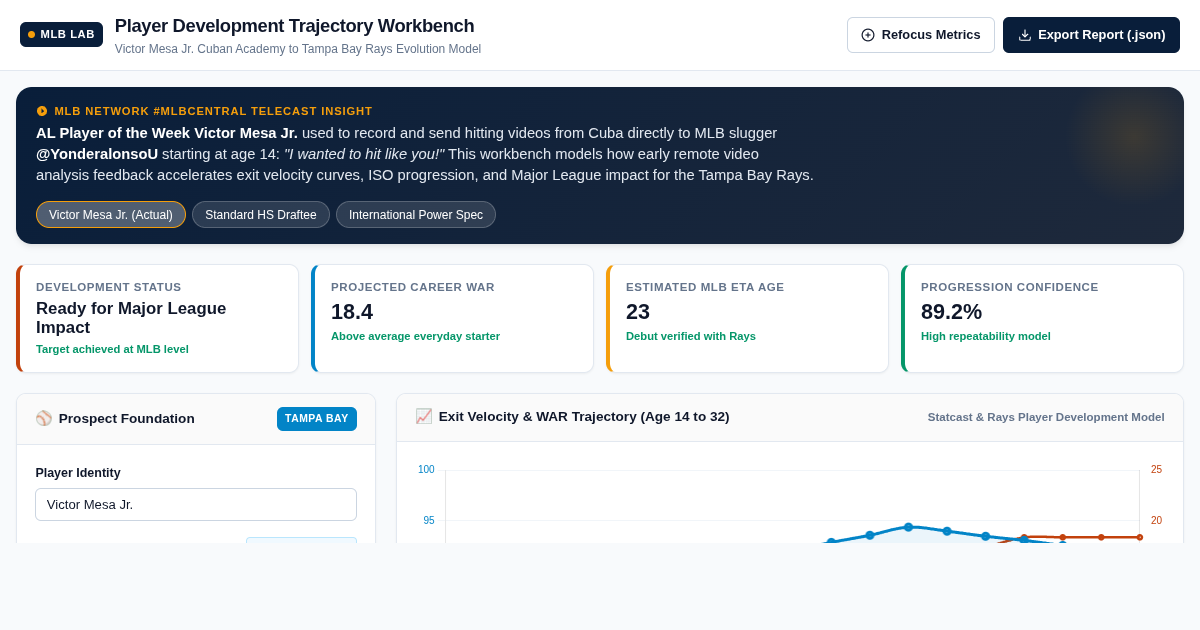1200x630 pixels.
Task: Click the Cuban Academy to Tampa Bay Rays subtitle
Action: (x=298, y=49)
